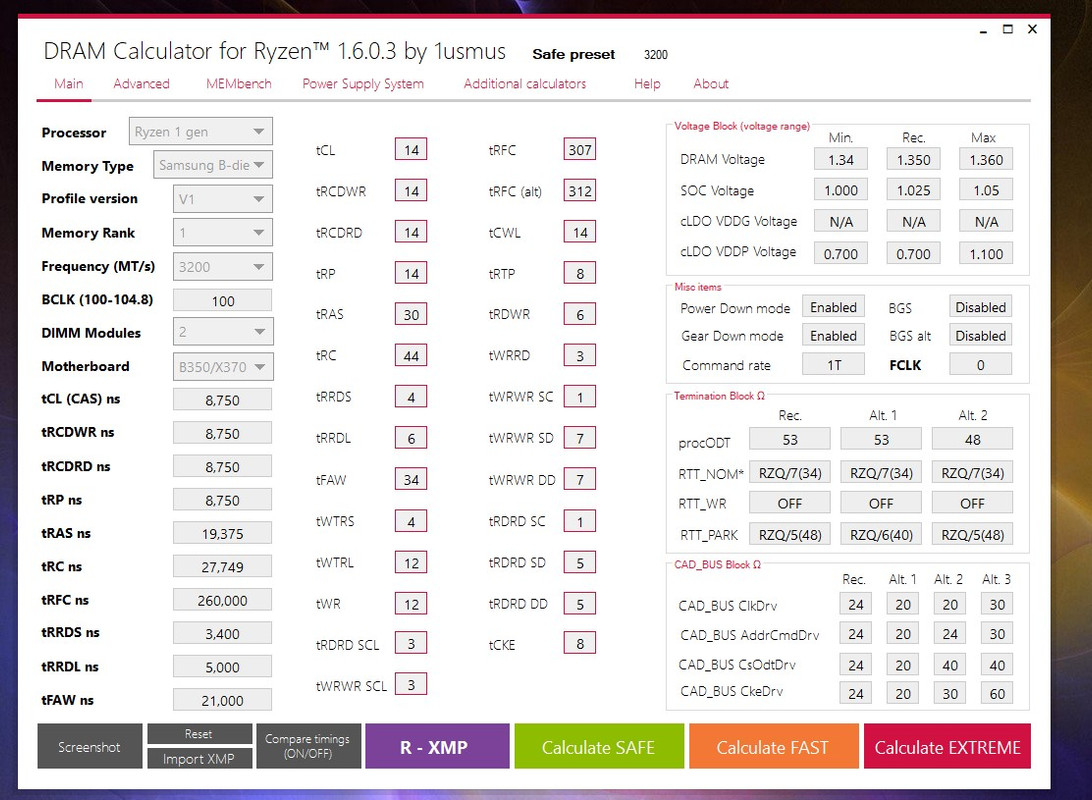Open the Motherboard B350/X370 dropdown
Viewport: 1092px width, 800px height.
pos(223,367)
